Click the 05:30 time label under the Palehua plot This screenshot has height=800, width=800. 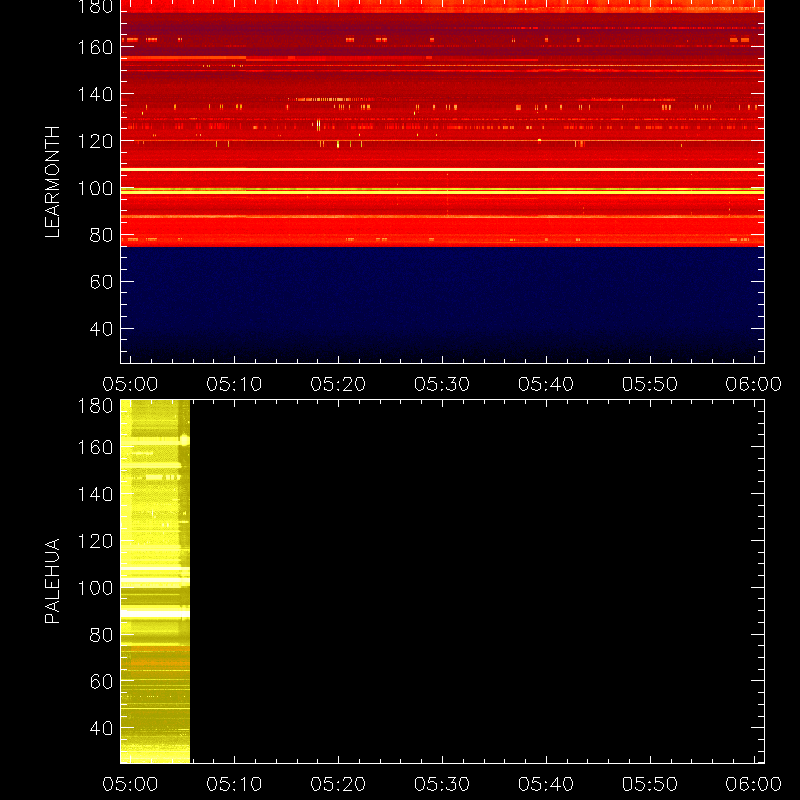[x=442, y=784]
